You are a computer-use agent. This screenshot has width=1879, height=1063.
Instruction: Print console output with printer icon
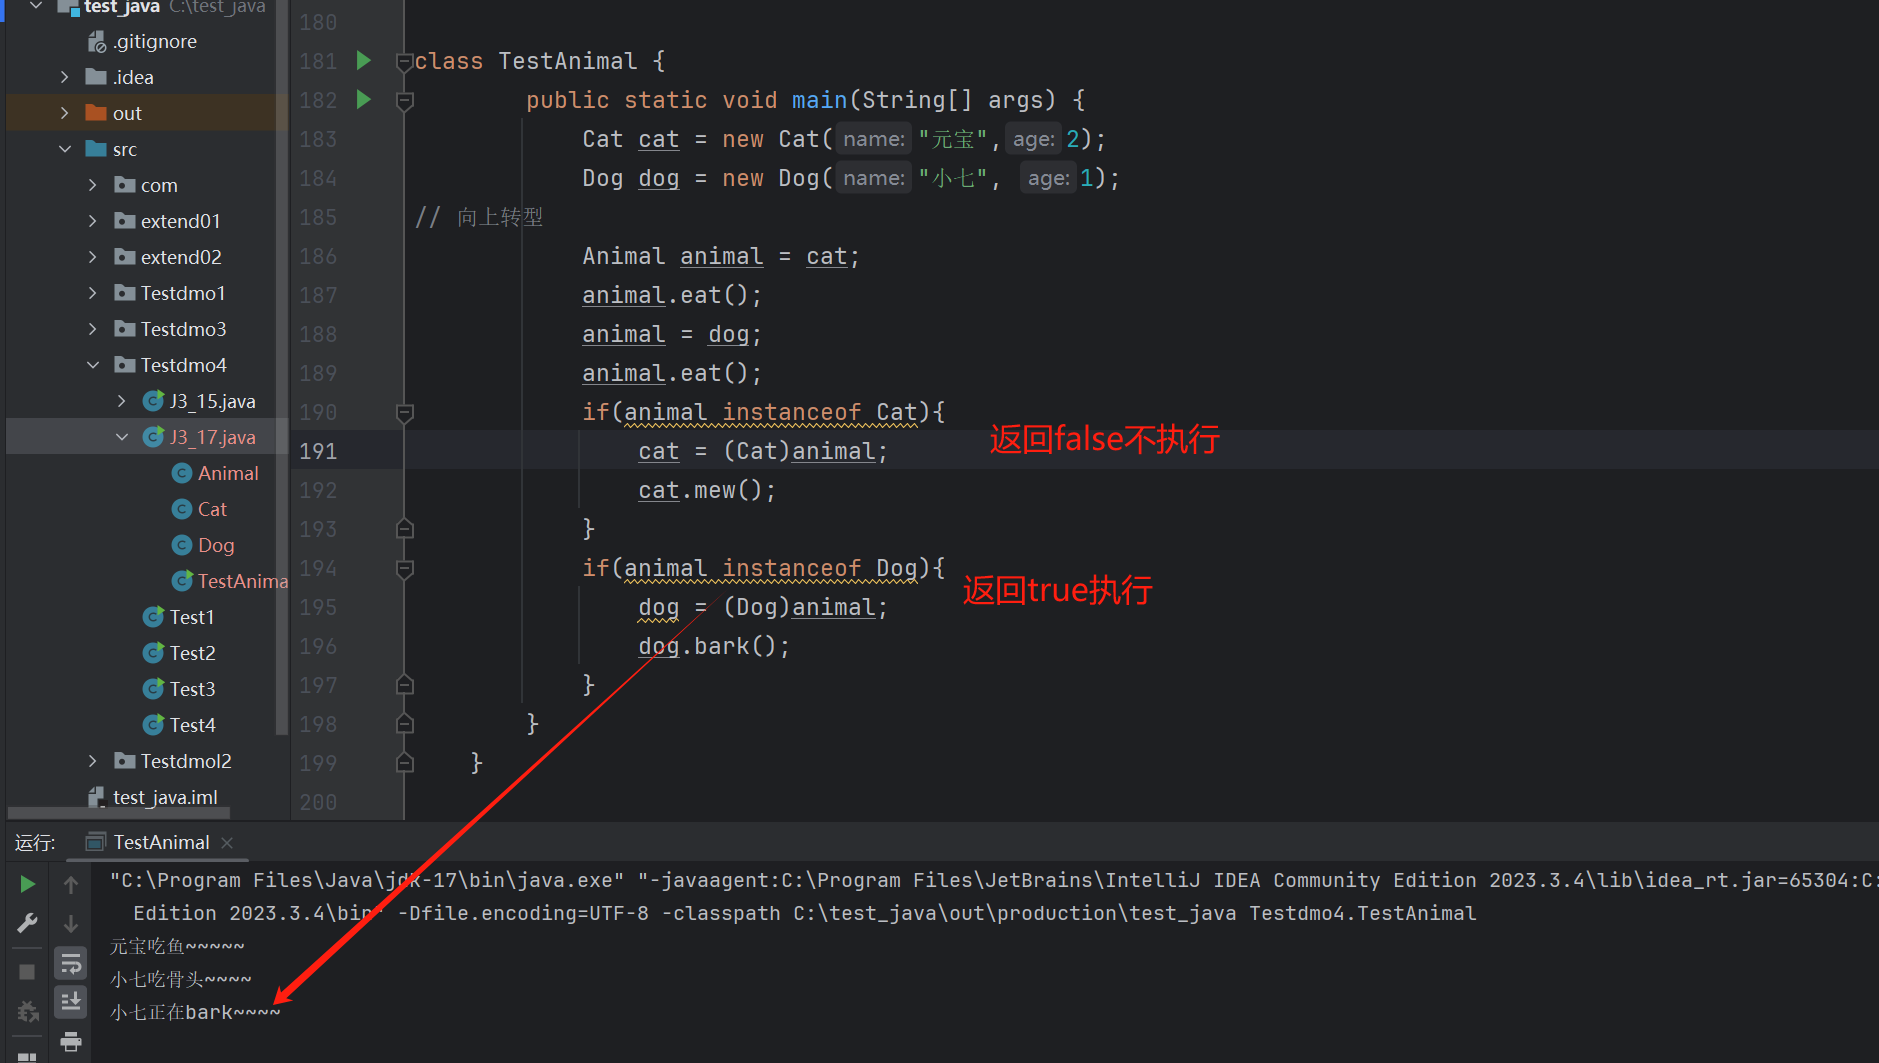(71, 1042)
